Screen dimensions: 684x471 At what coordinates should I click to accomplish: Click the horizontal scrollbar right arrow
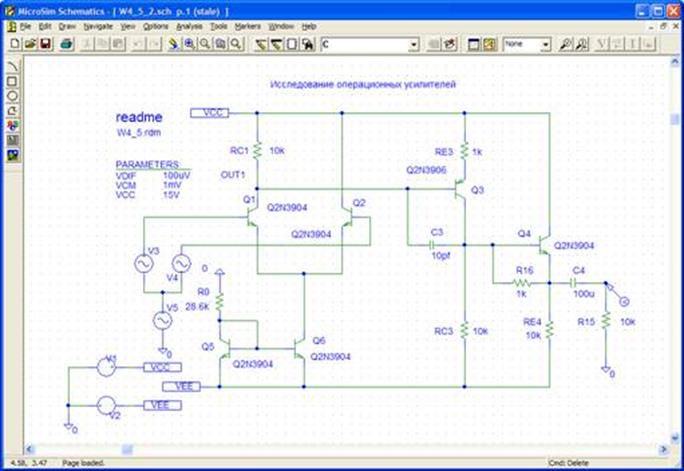663,449
